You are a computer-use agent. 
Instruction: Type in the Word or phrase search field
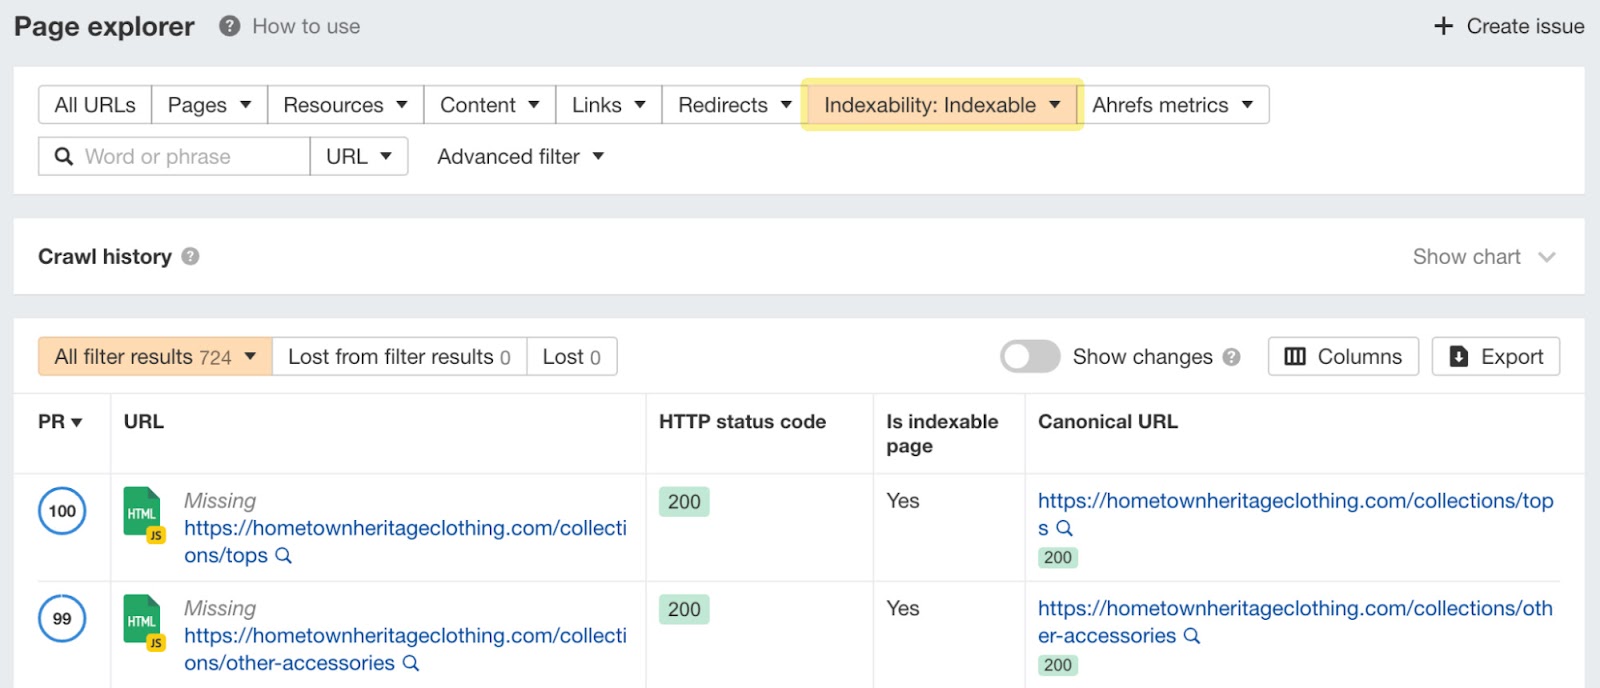click(x=190, y=157)
